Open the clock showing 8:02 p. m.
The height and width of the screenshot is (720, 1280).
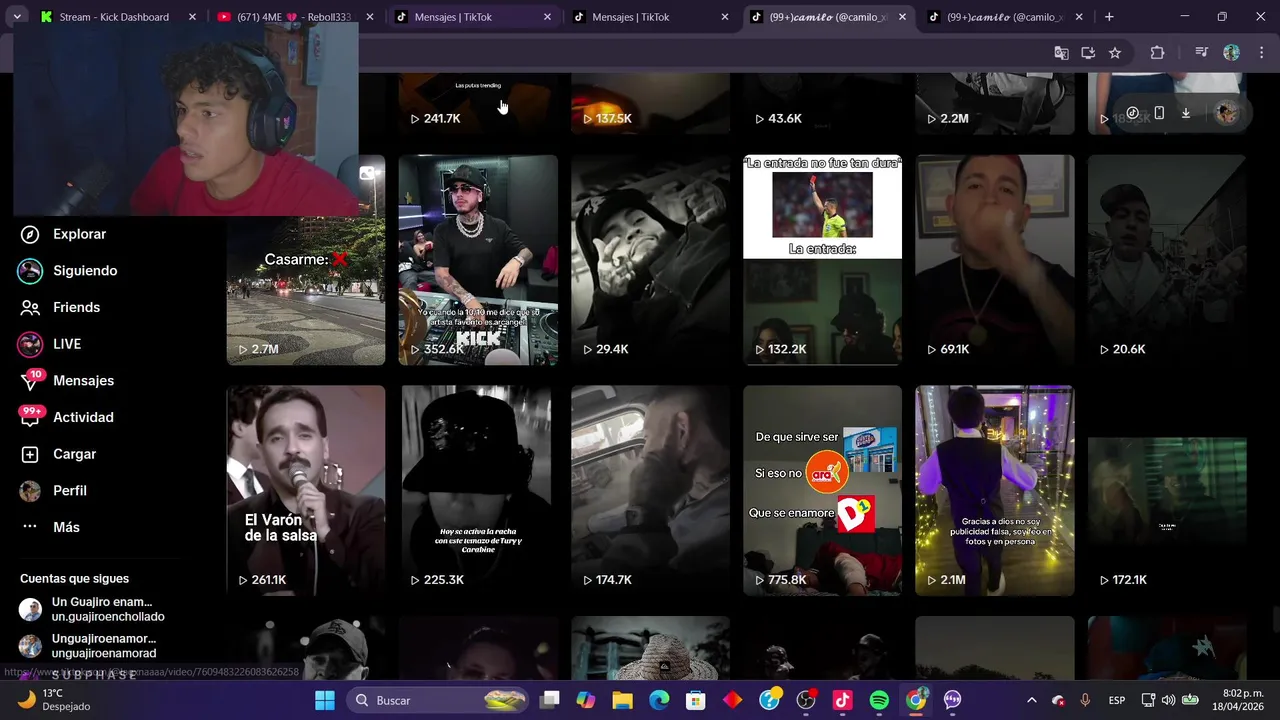point(1237,700)
